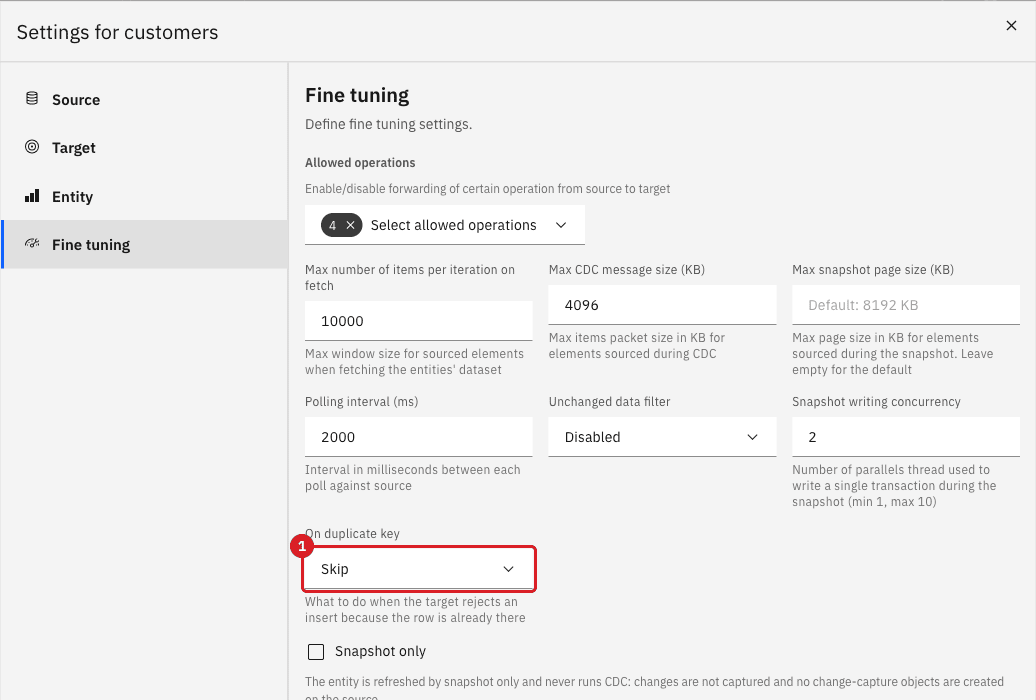Click the Settings for customers title
Image resolution: width=1036 pixels, height=700 pixels.
click(x=118, y=32)
